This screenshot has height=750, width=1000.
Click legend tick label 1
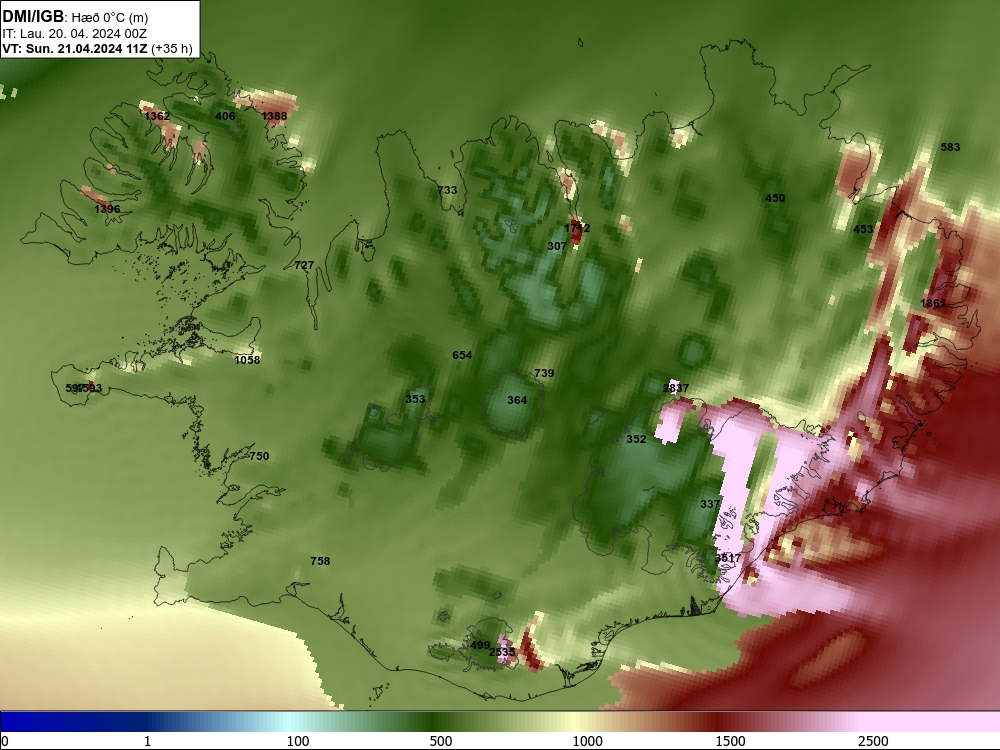pyautogui.click(x=147, y=741)
